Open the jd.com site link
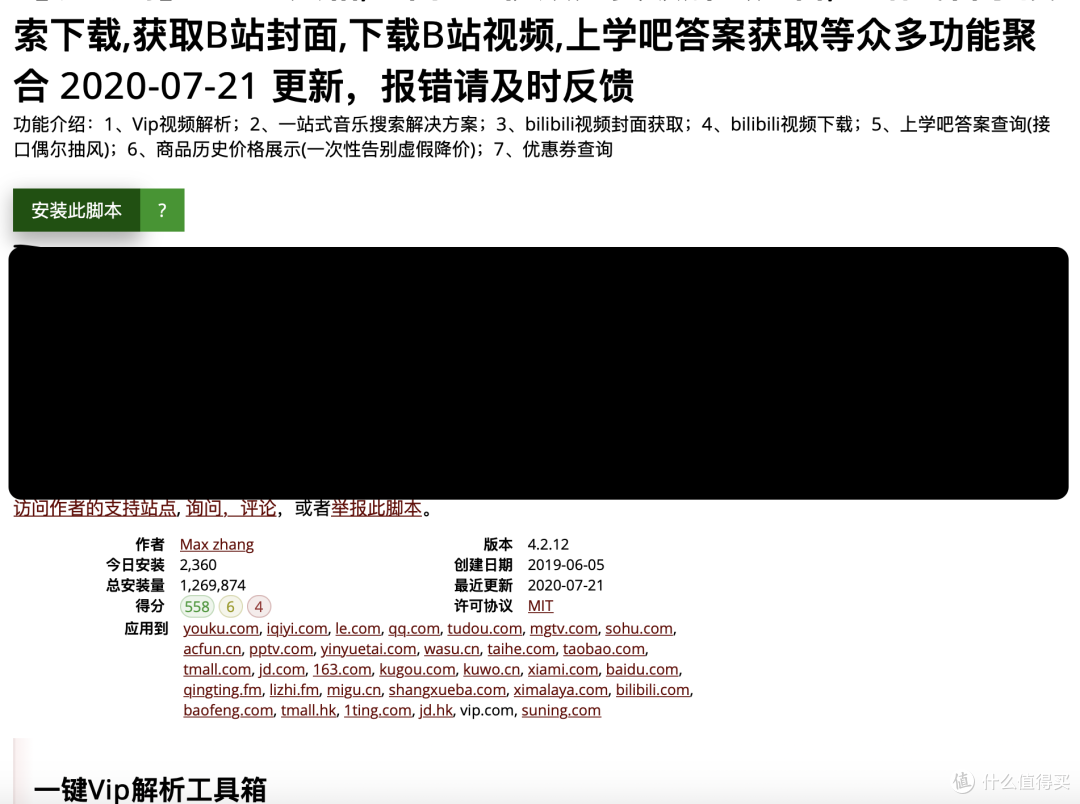This screenshot has width=1080, height=804. coord(282,670)
